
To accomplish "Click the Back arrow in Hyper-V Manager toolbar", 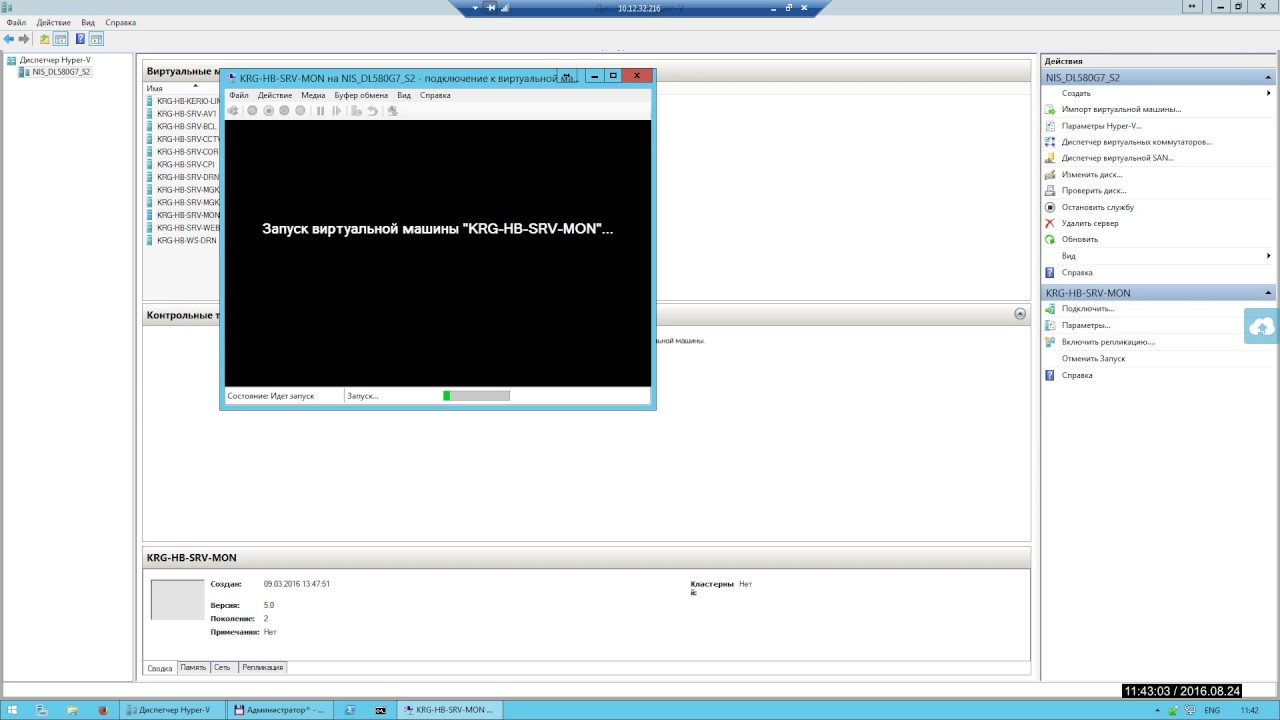I will tap(9, 39).
